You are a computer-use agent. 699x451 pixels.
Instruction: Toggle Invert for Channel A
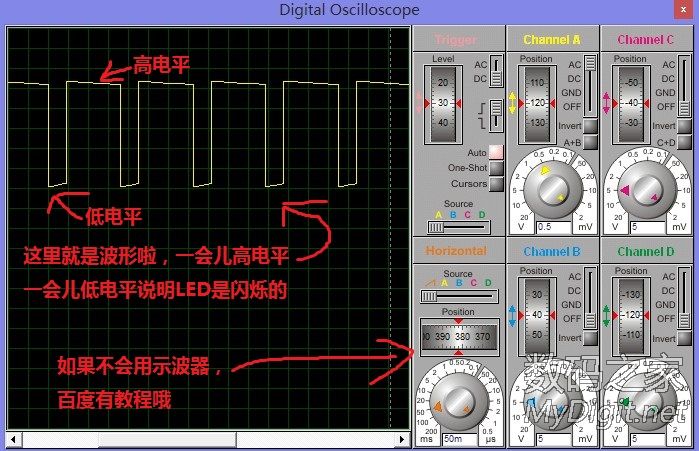(590, 126)
